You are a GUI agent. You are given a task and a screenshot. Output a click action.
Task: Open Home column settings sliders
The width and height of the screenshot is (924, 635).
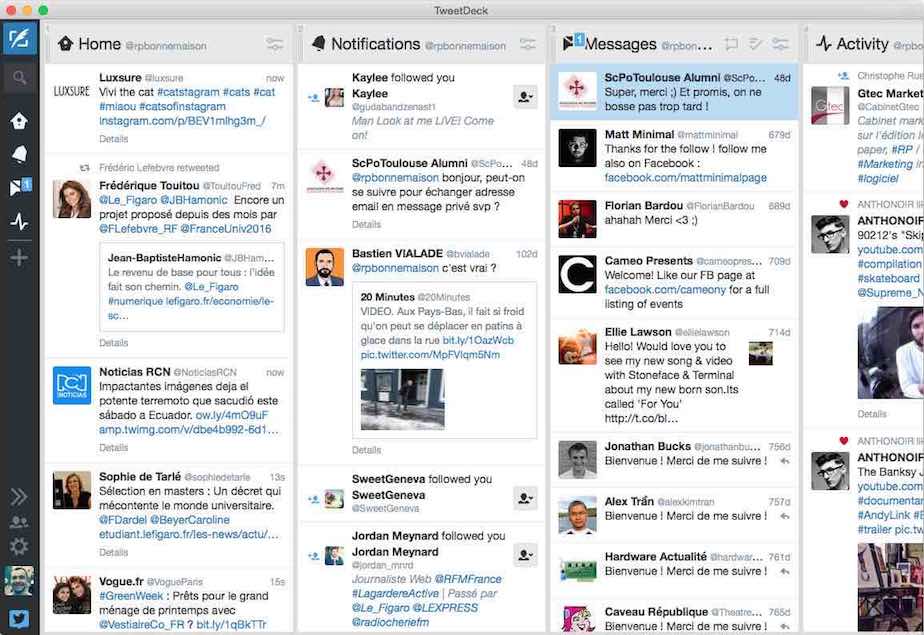[x=275, y=44]
